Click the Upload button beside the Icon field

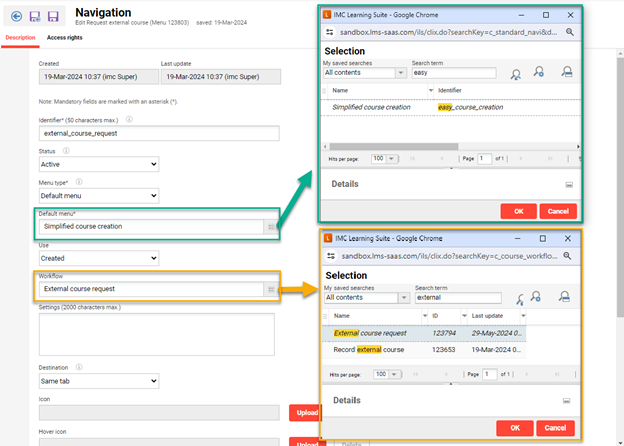305,412
